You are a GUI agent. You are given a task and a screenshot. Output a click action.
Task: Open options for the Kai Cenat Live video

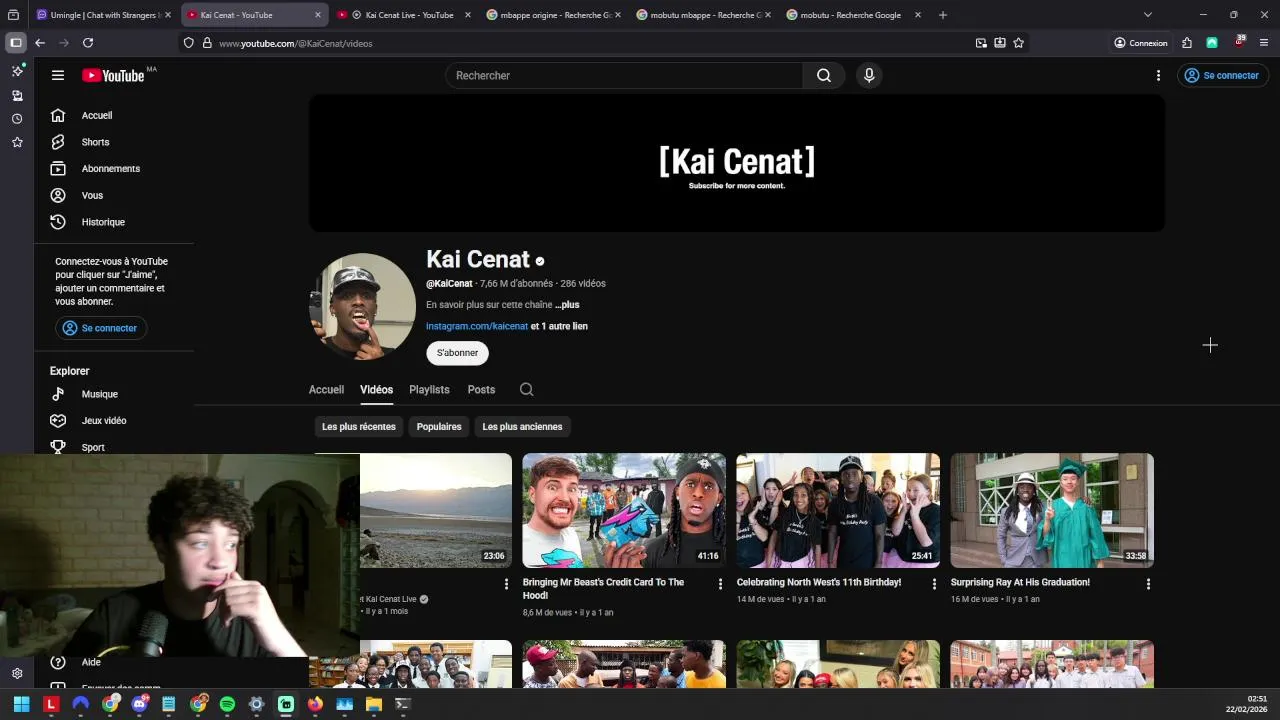coord(506,584)
